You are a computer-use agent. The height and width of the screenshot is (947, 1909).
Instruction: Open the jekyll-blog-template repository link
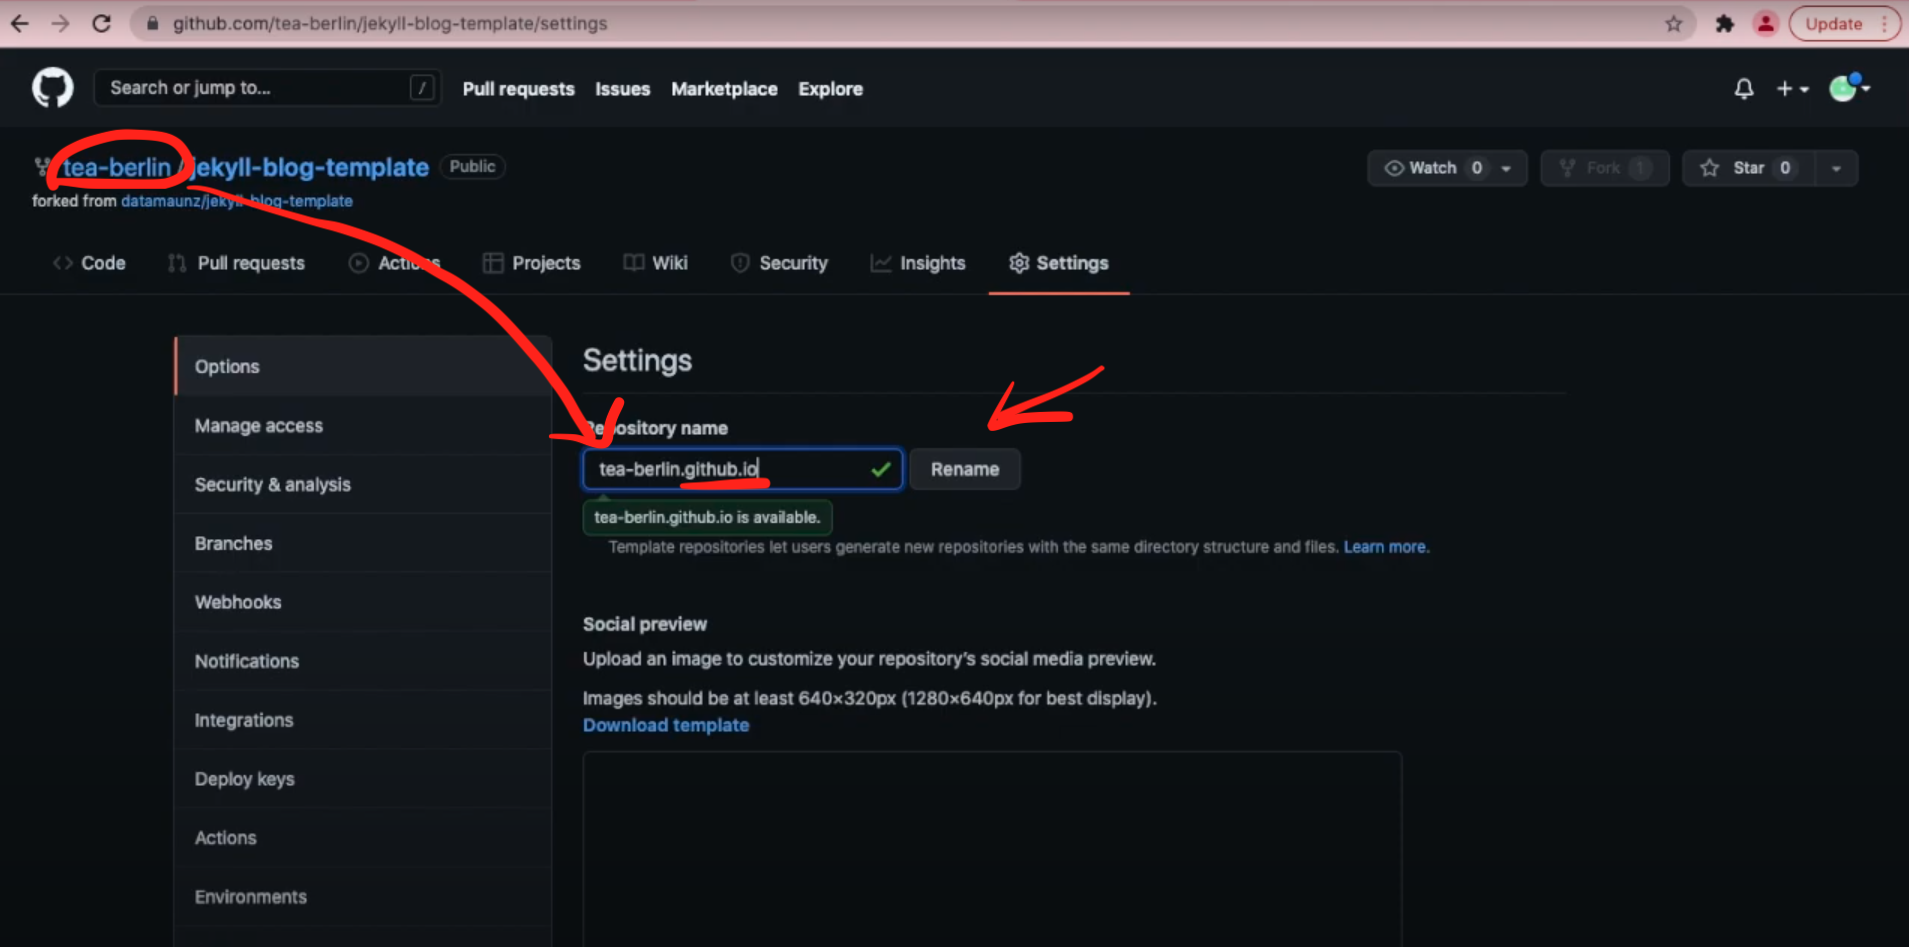point(310,167)
